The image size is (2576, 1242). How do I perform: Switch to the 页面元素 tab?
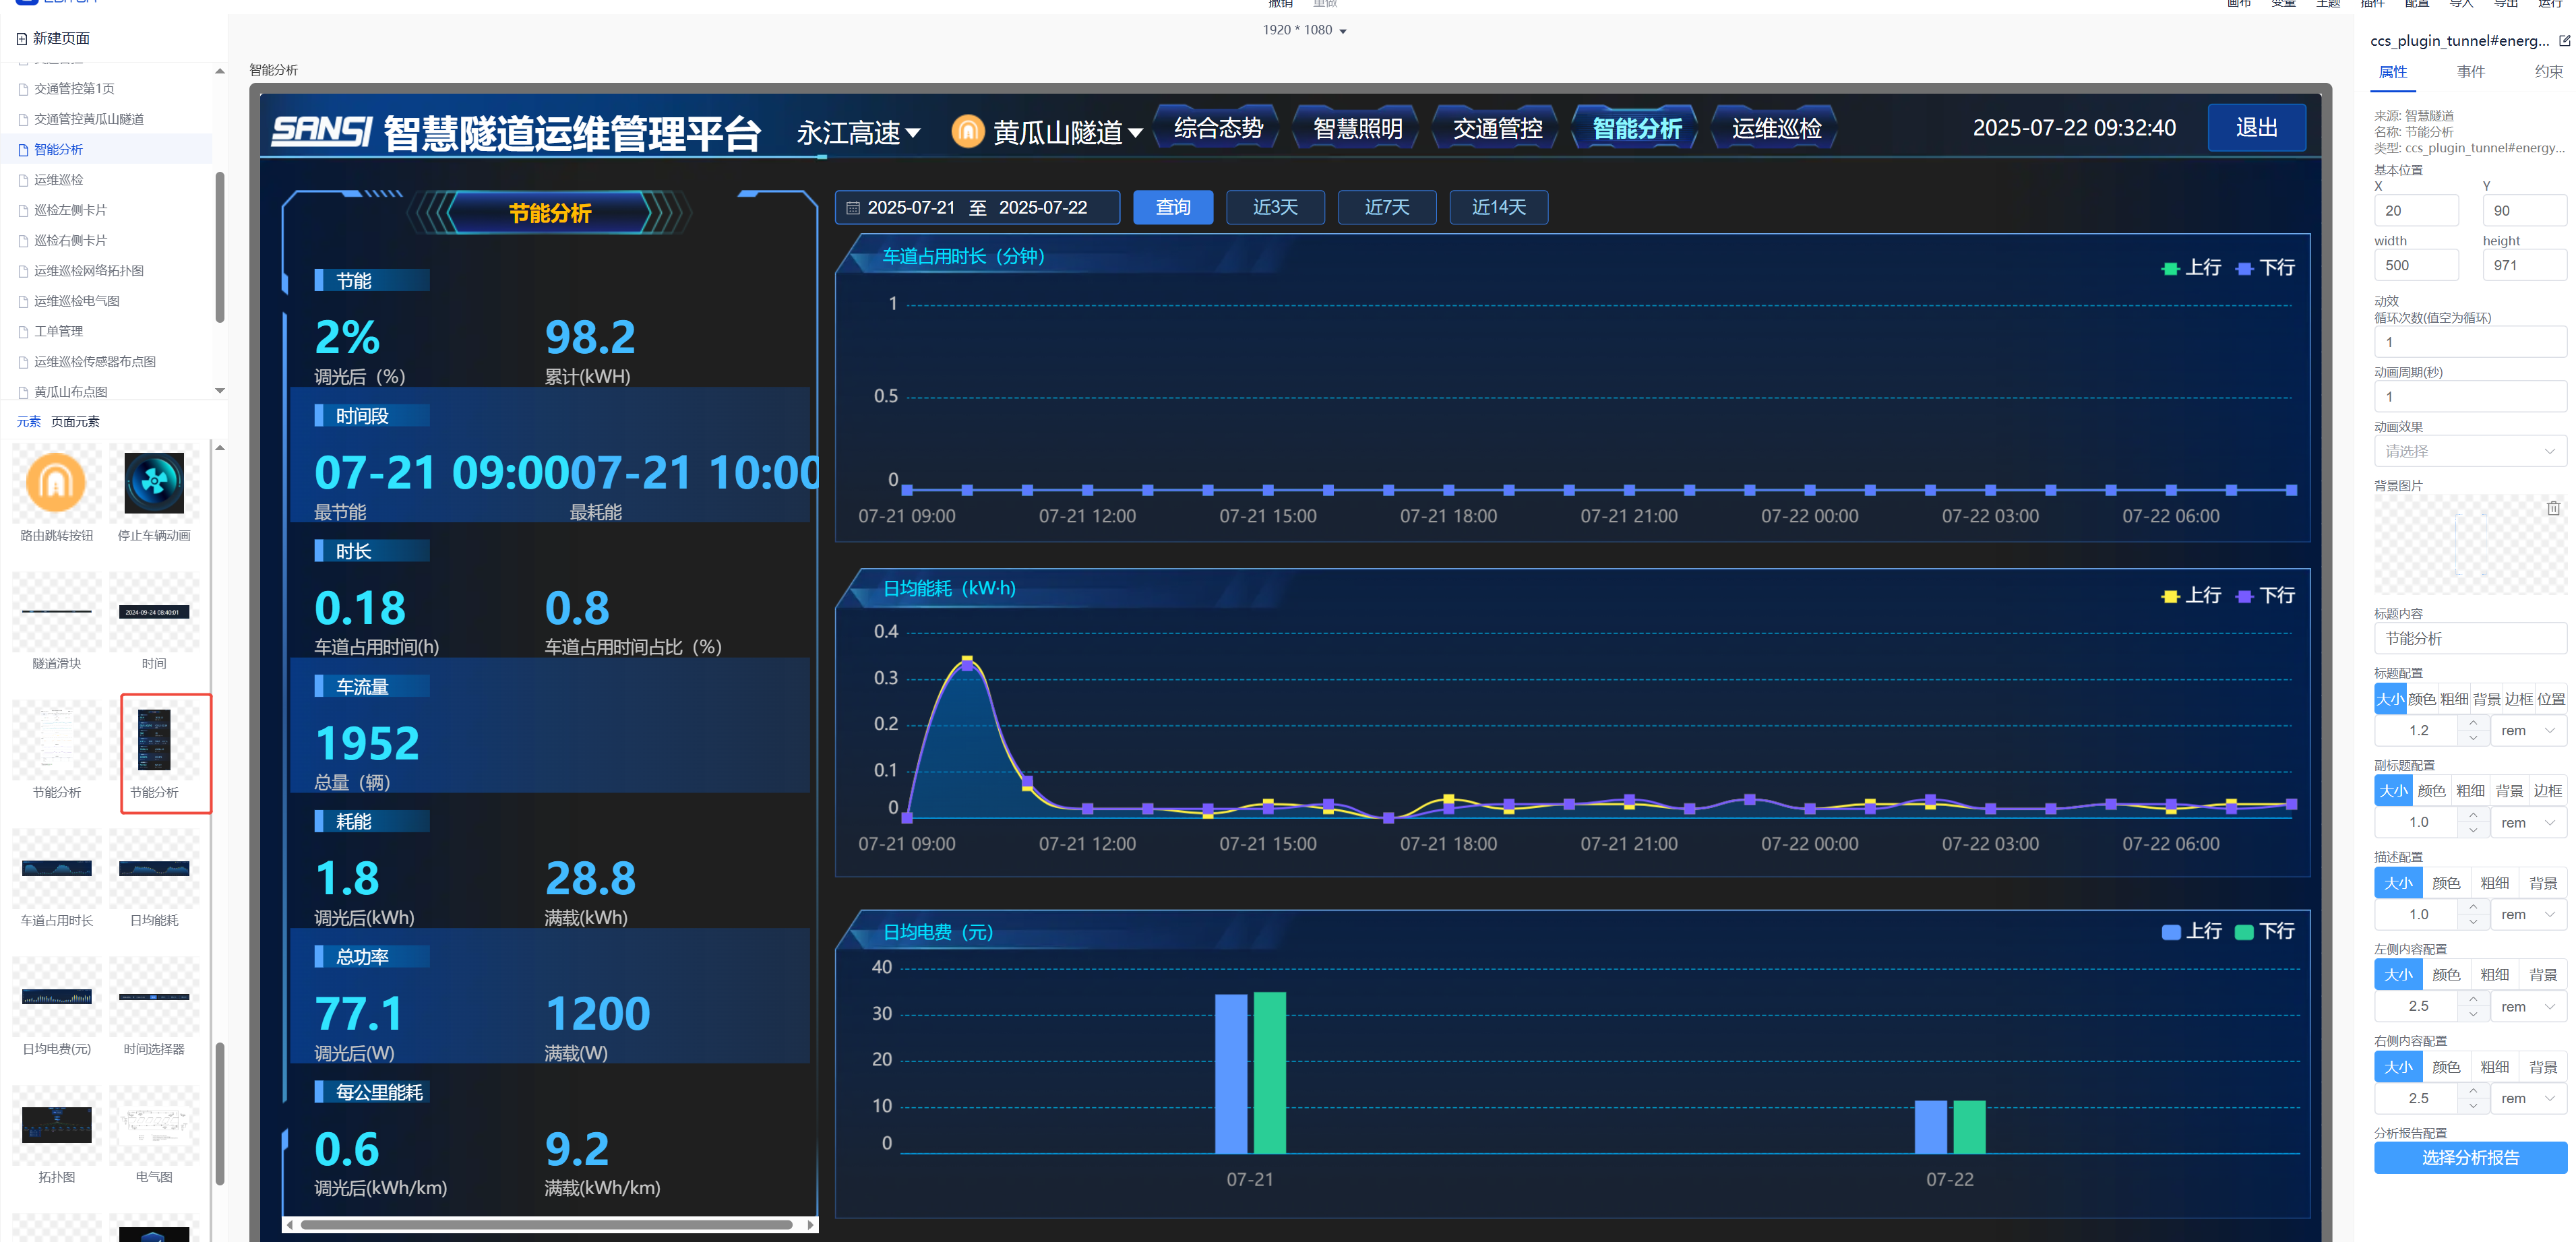coord(75,422)
